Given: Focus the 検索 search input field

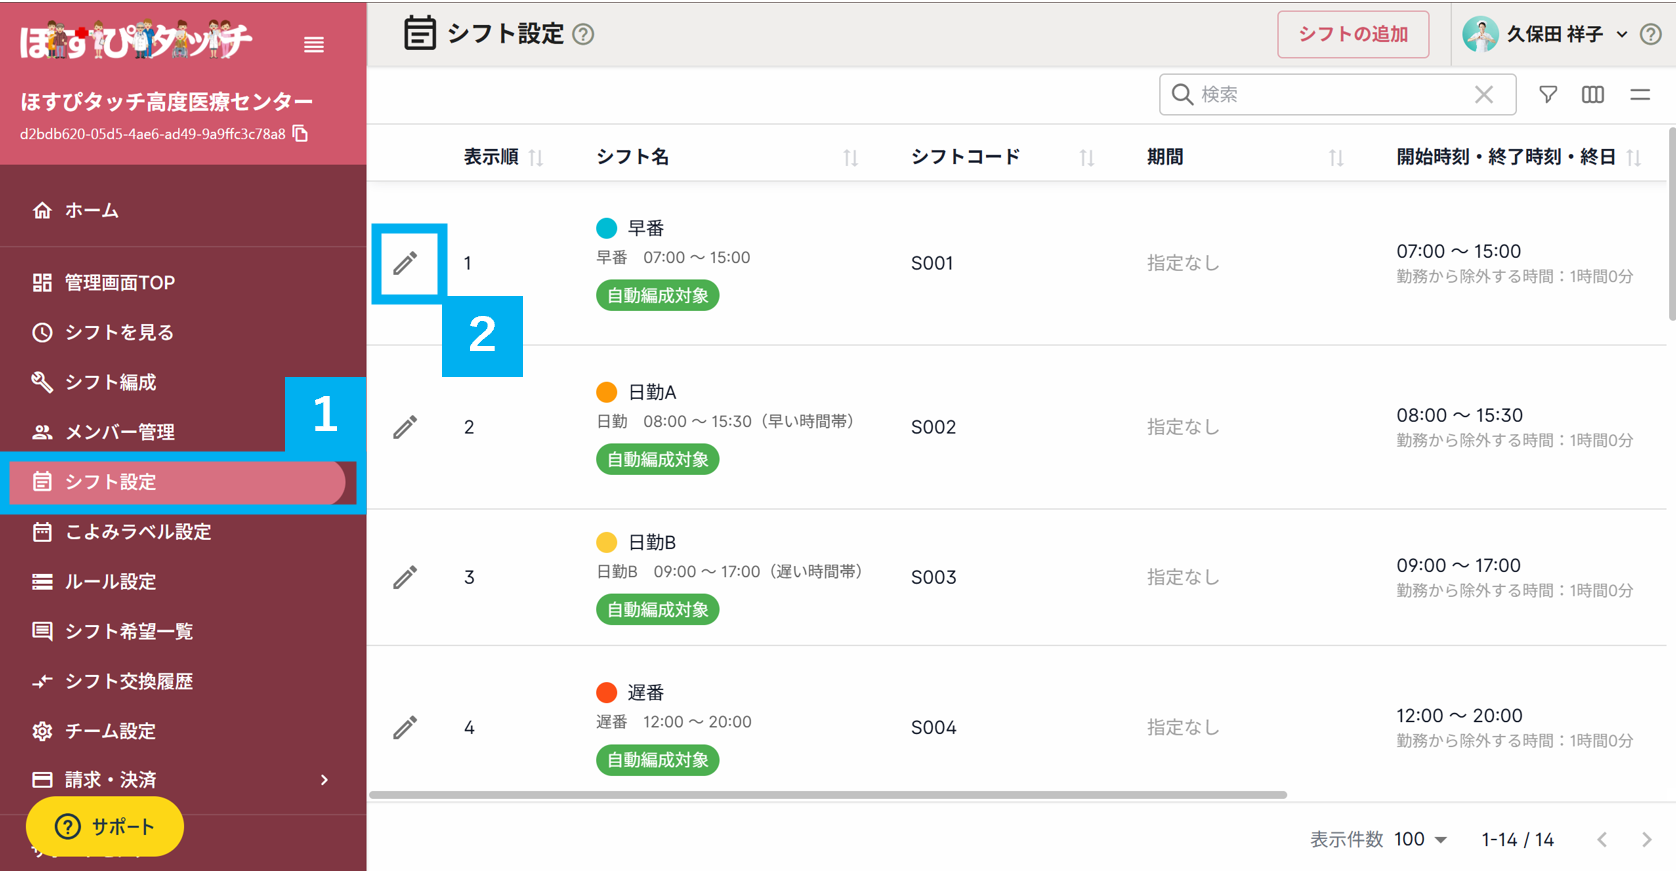Looking at the screenshot, I should coord(1335,94).
